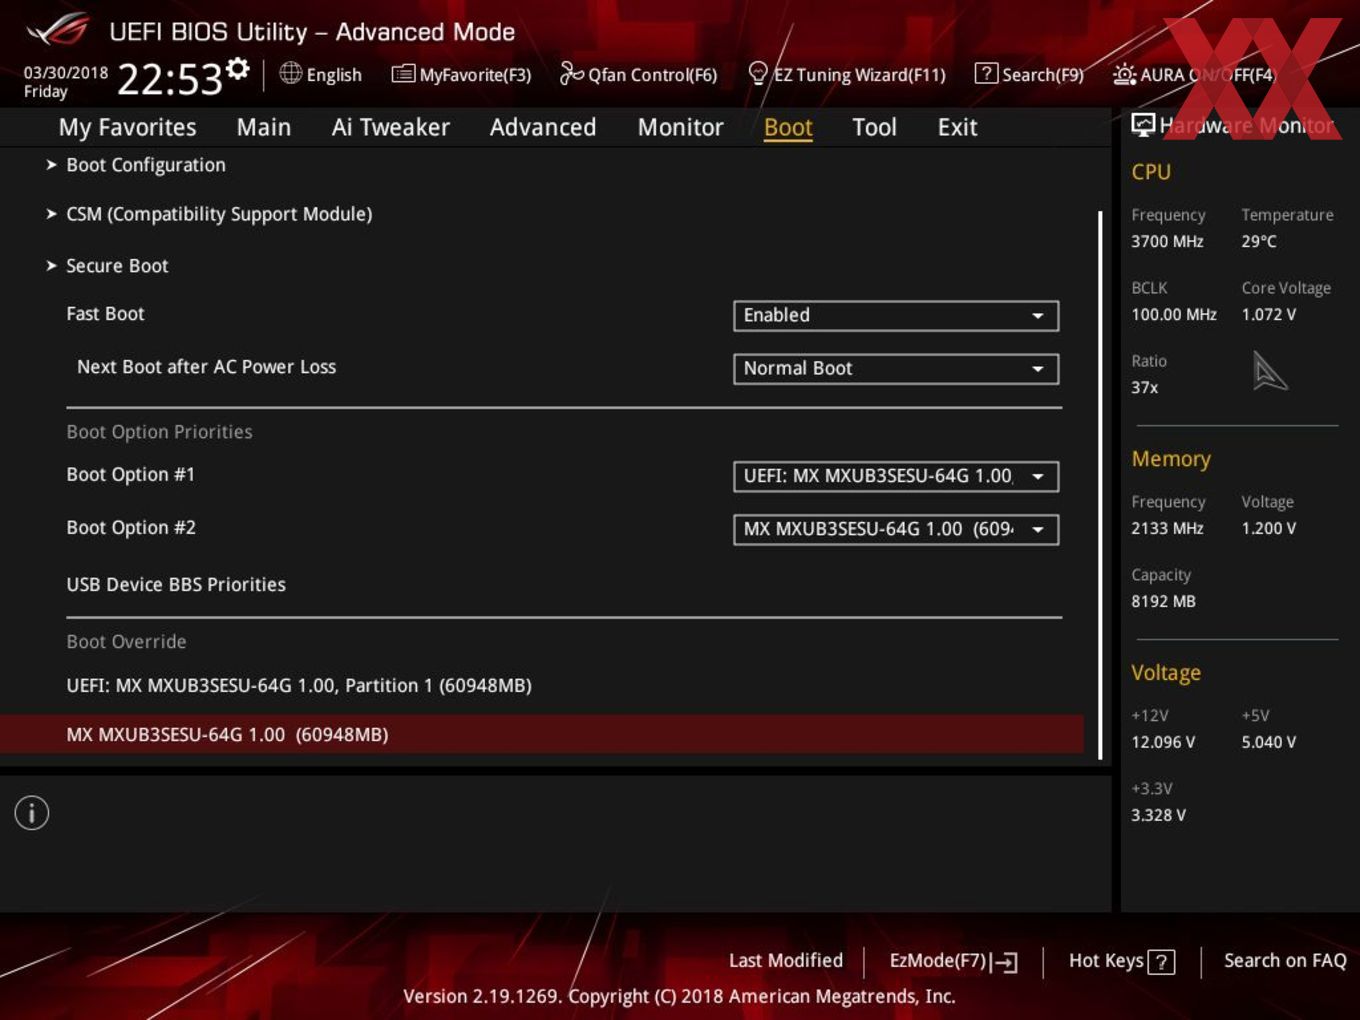Viewport: 1360px width, 1020px height.
Task: Click the Next Boot after AC Power Loss label
Action: tap(207, 367)
